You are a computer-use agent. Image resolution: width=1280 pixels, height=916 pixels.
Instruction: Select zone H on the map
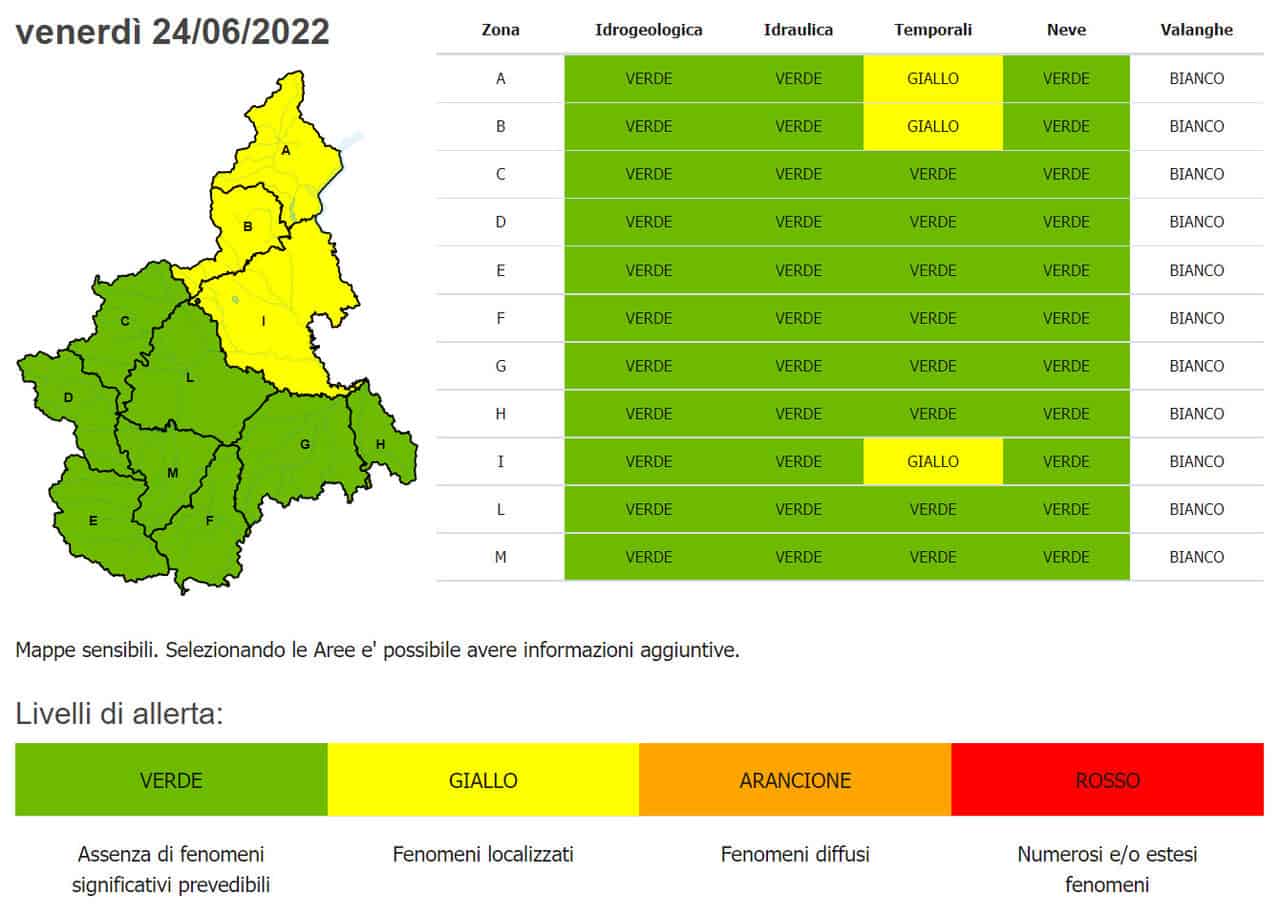point(381,443)
